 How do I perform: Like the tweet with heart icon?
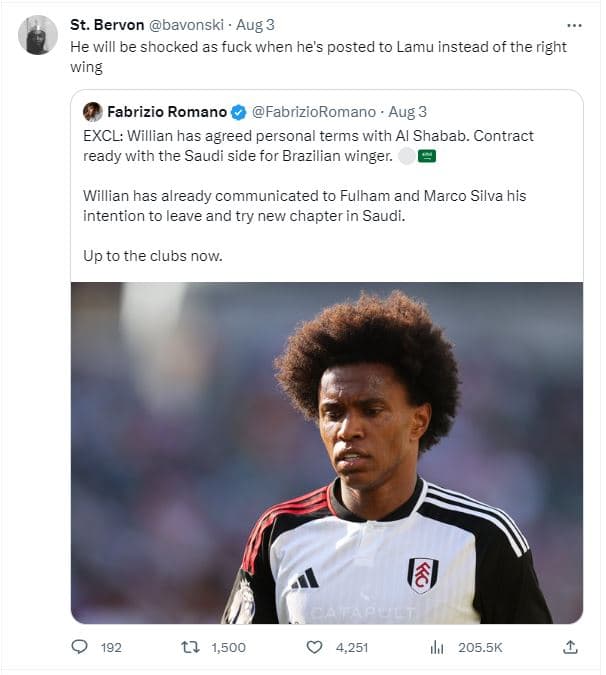[x=314, y=647]
